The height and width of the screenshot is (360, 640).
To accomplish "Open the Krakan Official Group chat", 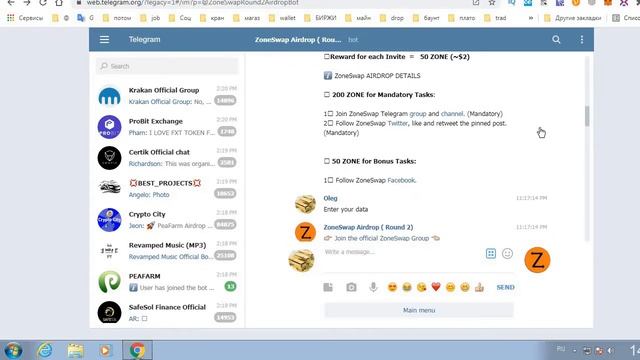I will 167,96.
